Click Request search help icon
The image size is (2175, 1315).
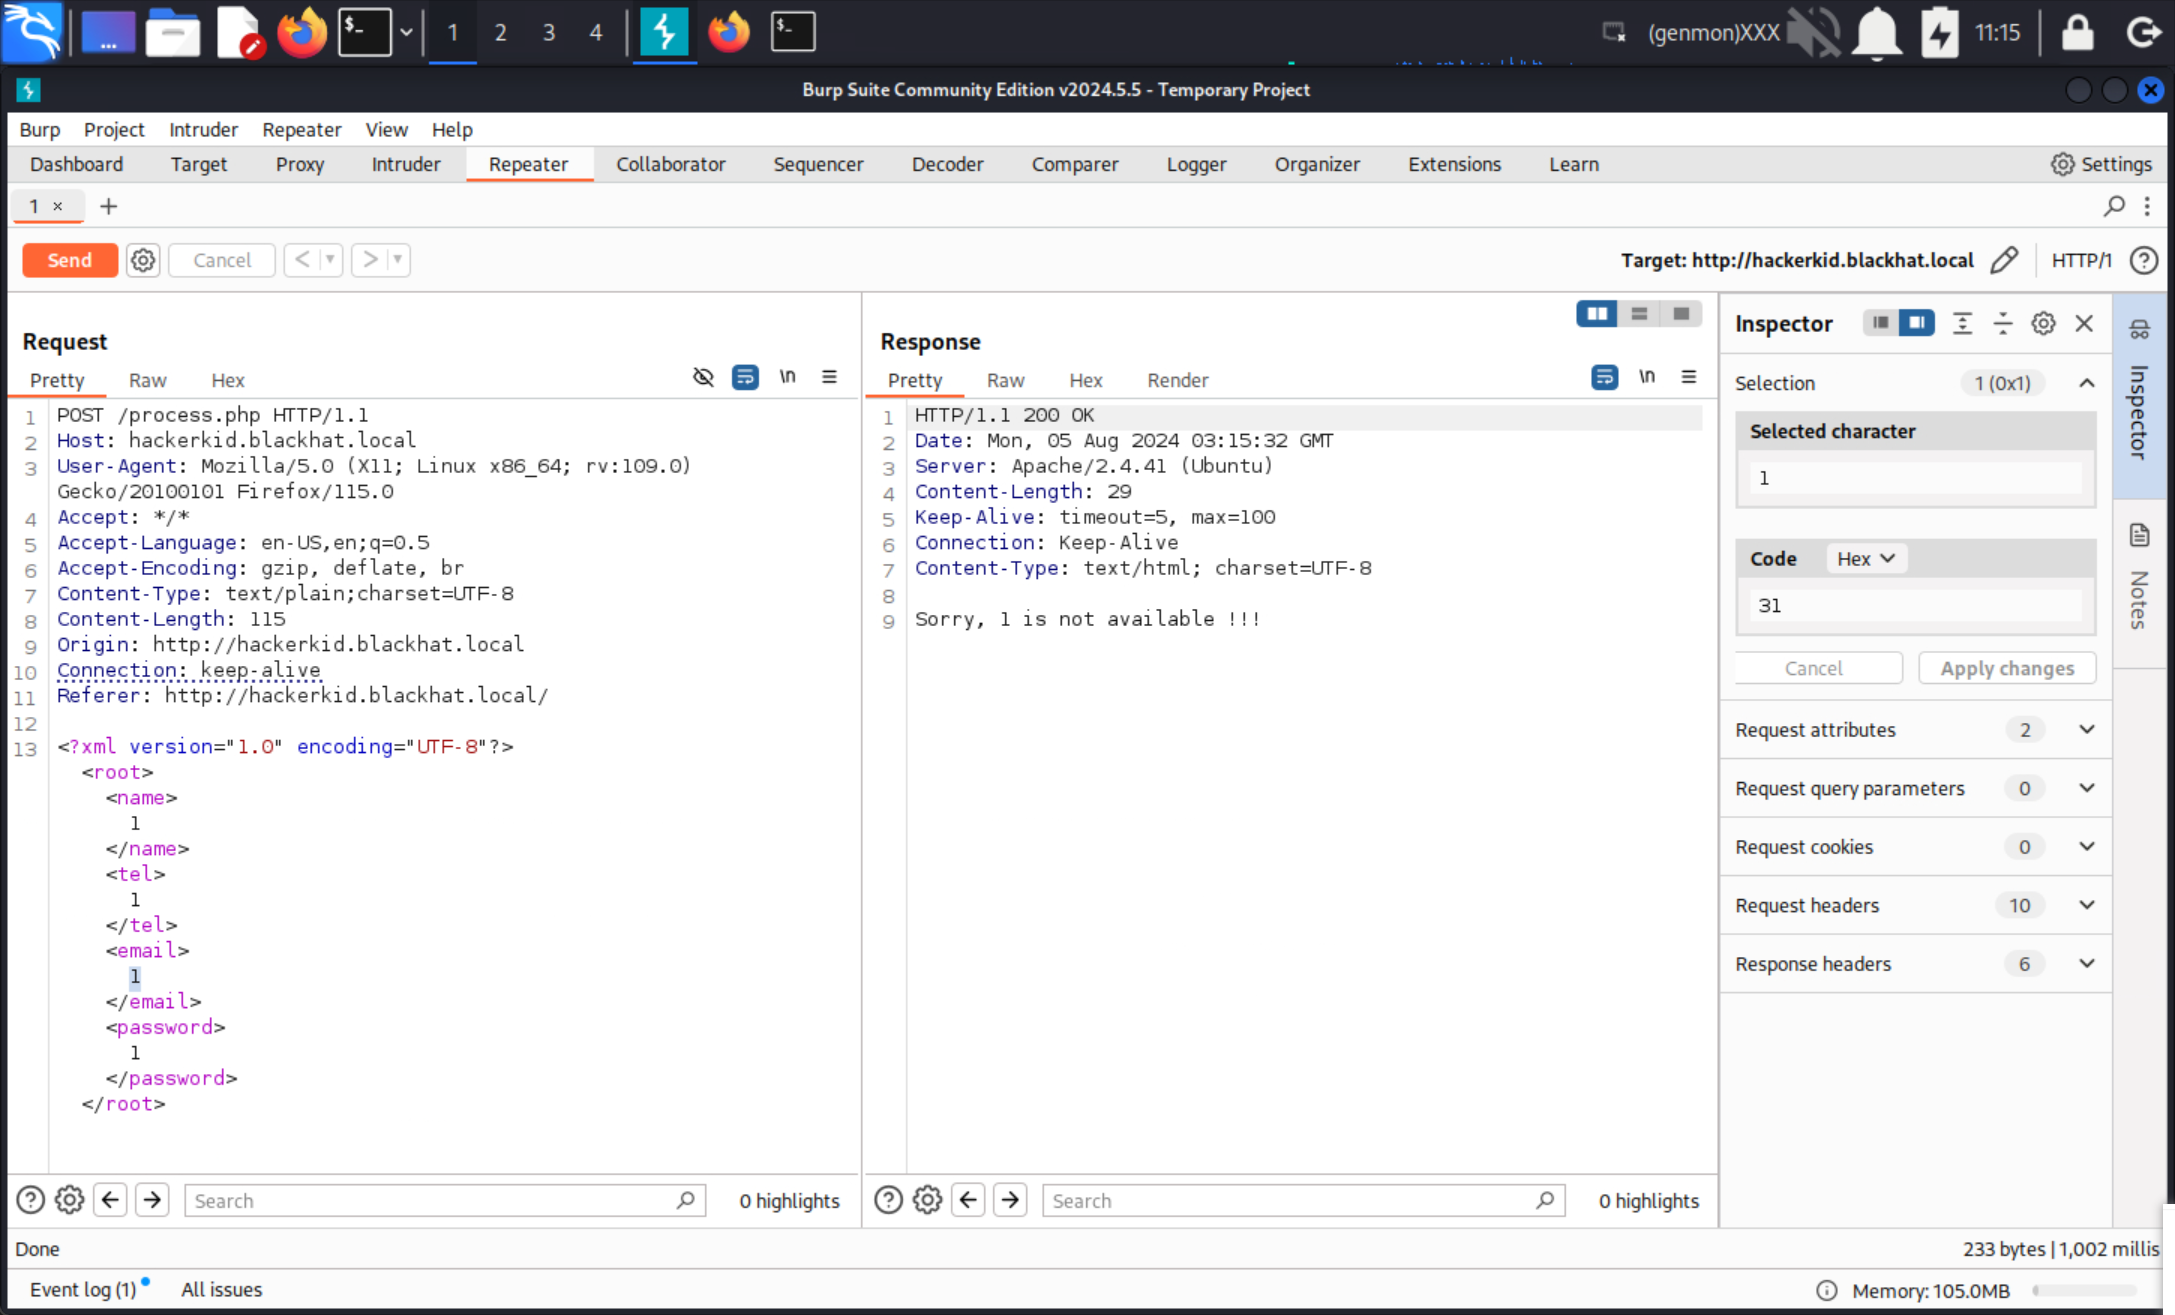pyautogui.click(x=30, y=1200)
